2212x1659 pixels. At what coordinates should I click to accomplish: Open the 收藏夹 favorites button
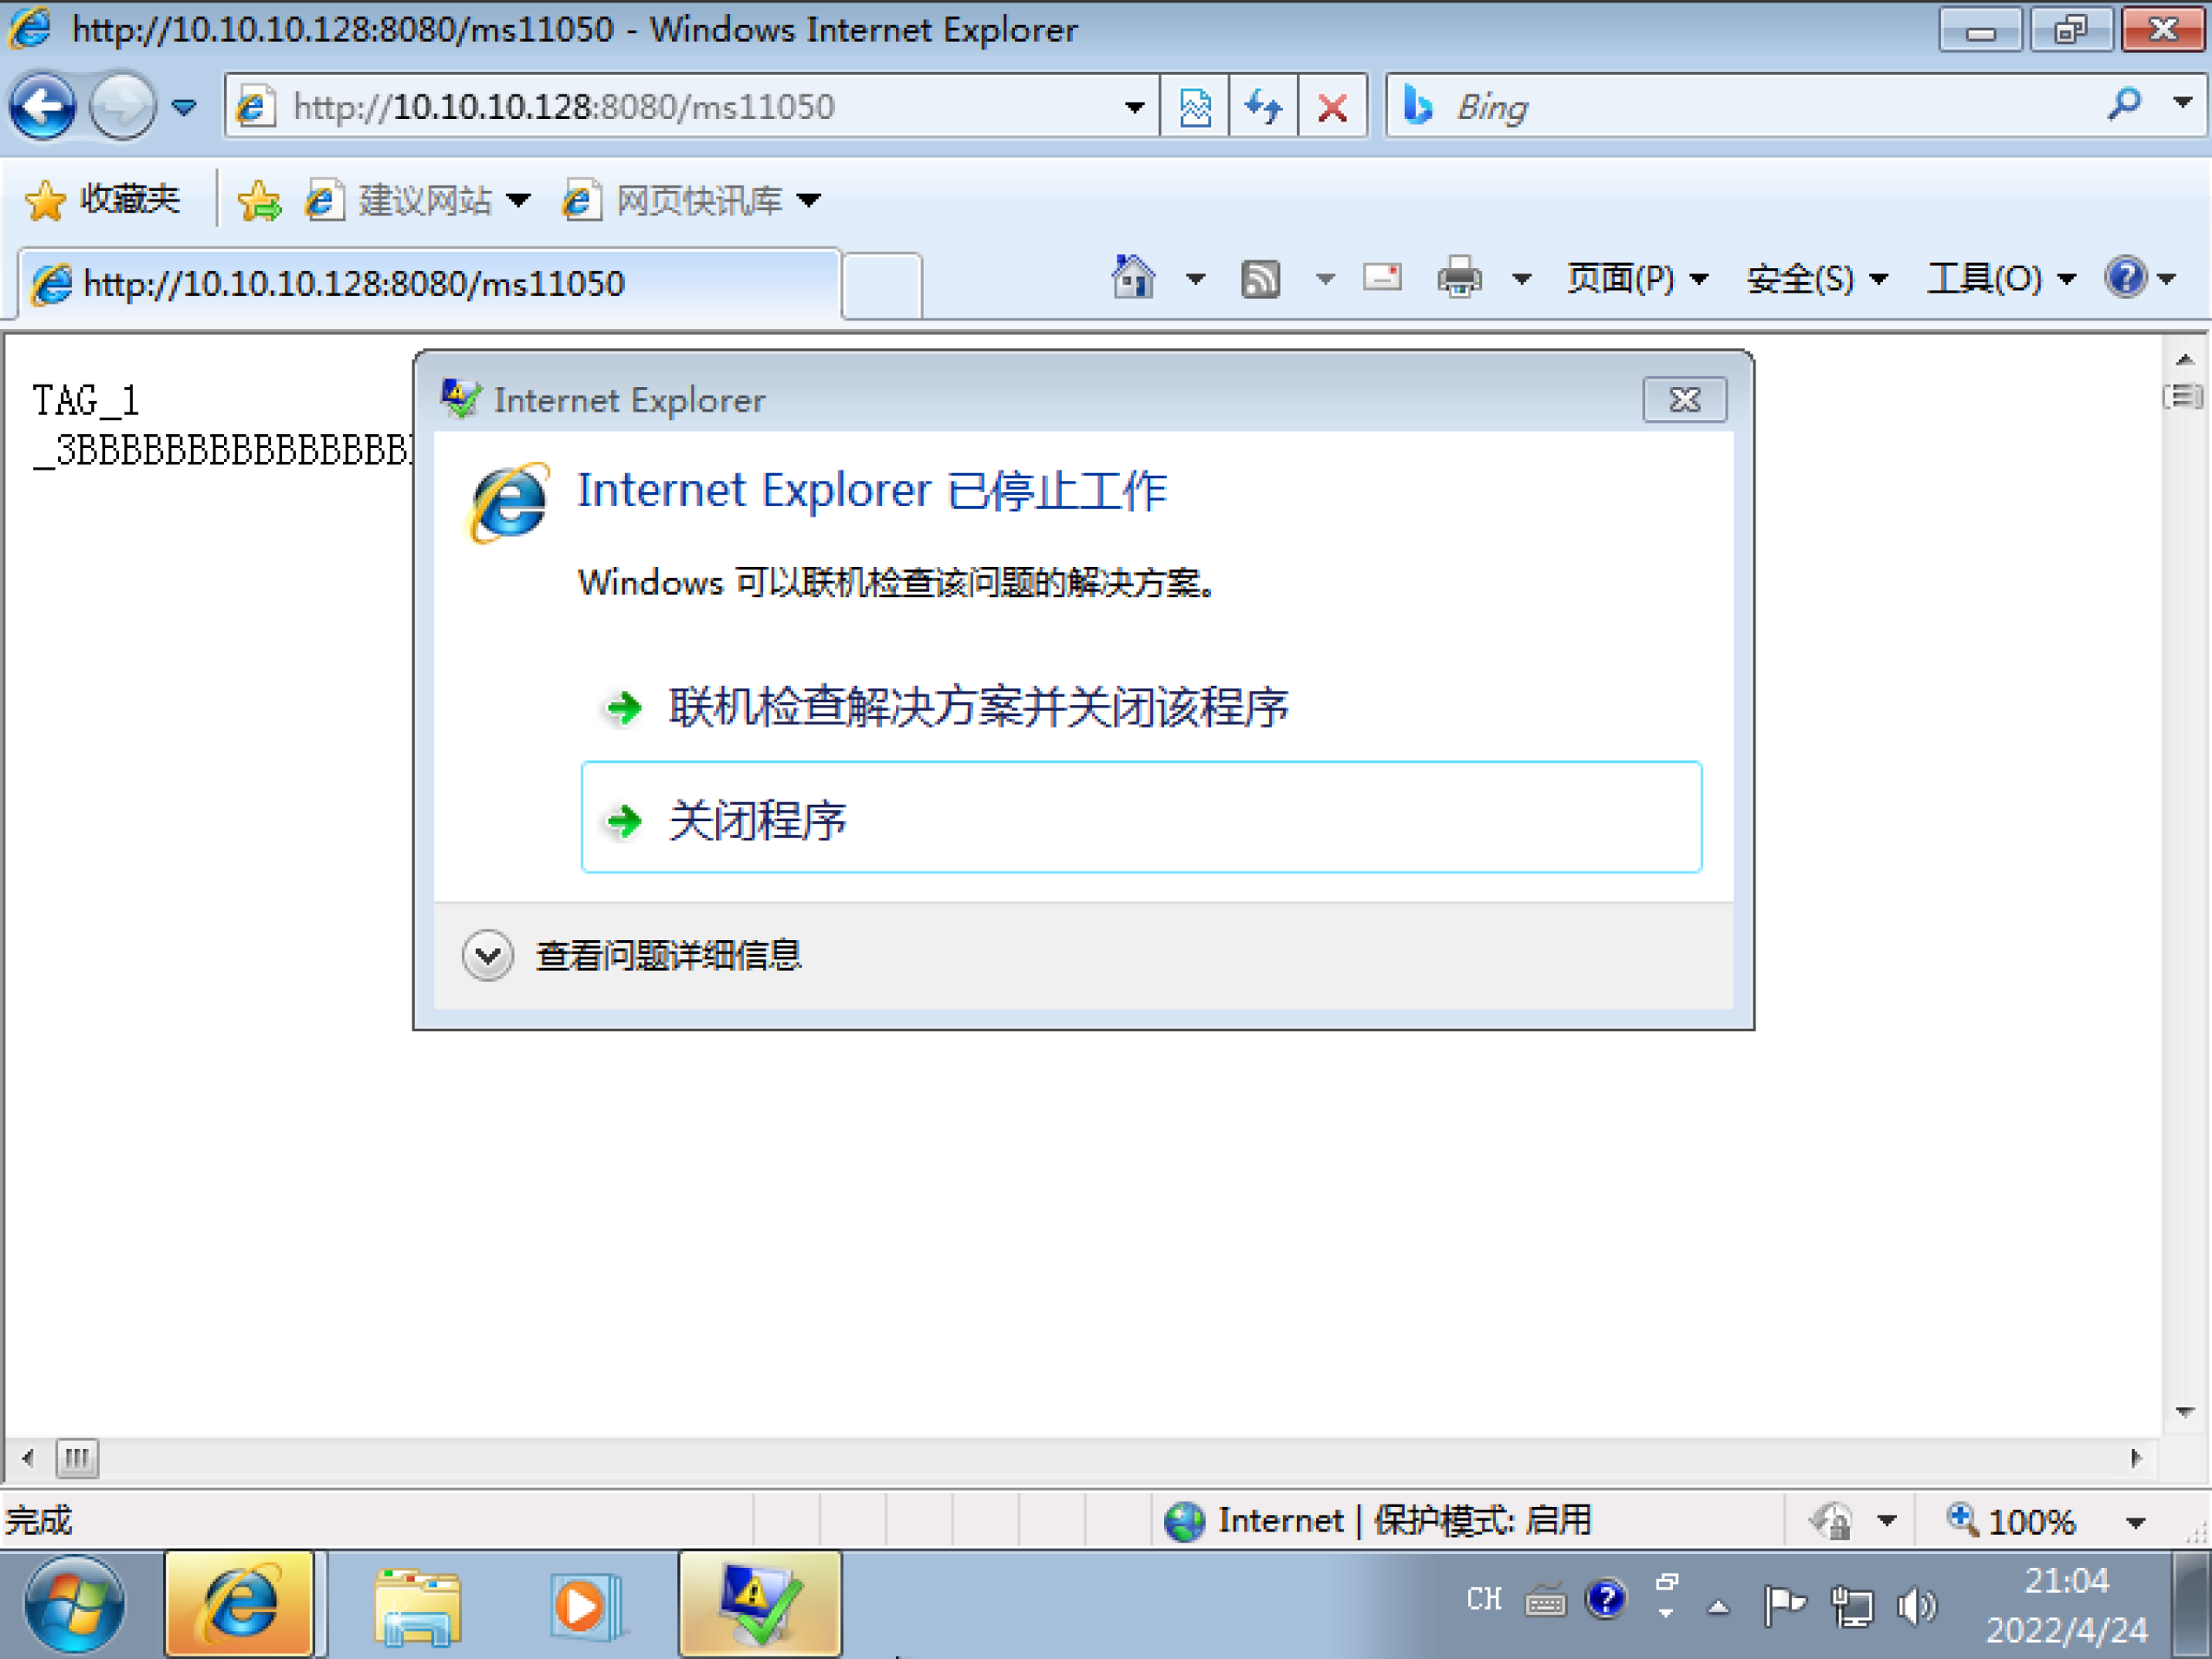click(x=102, y=200)
